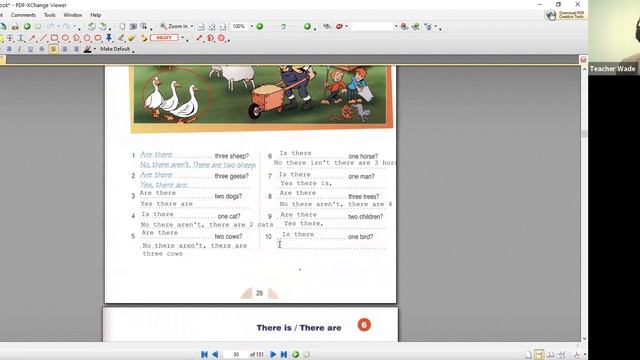
Task: Toggle align center formatting button
Action: 65,49
